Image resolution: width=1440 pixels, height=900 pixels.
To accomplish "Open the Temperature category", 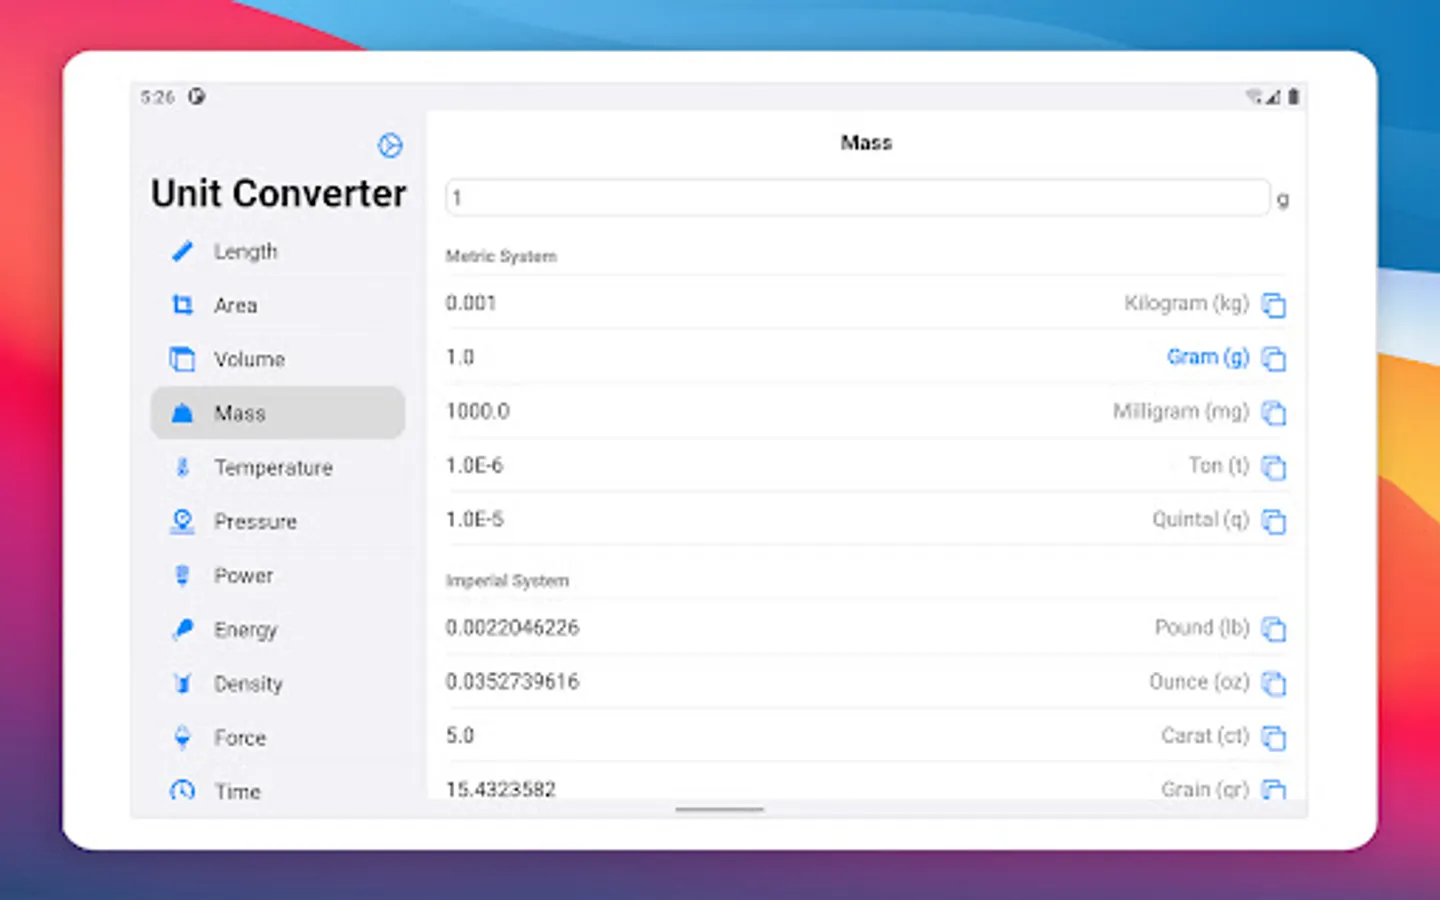I will 278,467.
